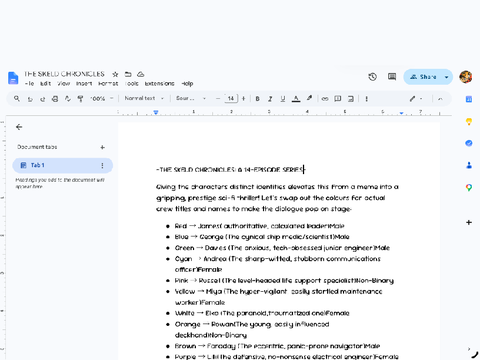Open Google Tasks from side panel
The height and width of the screenshot is (360, 480).
pyautogui.click(x=469, y=143)
